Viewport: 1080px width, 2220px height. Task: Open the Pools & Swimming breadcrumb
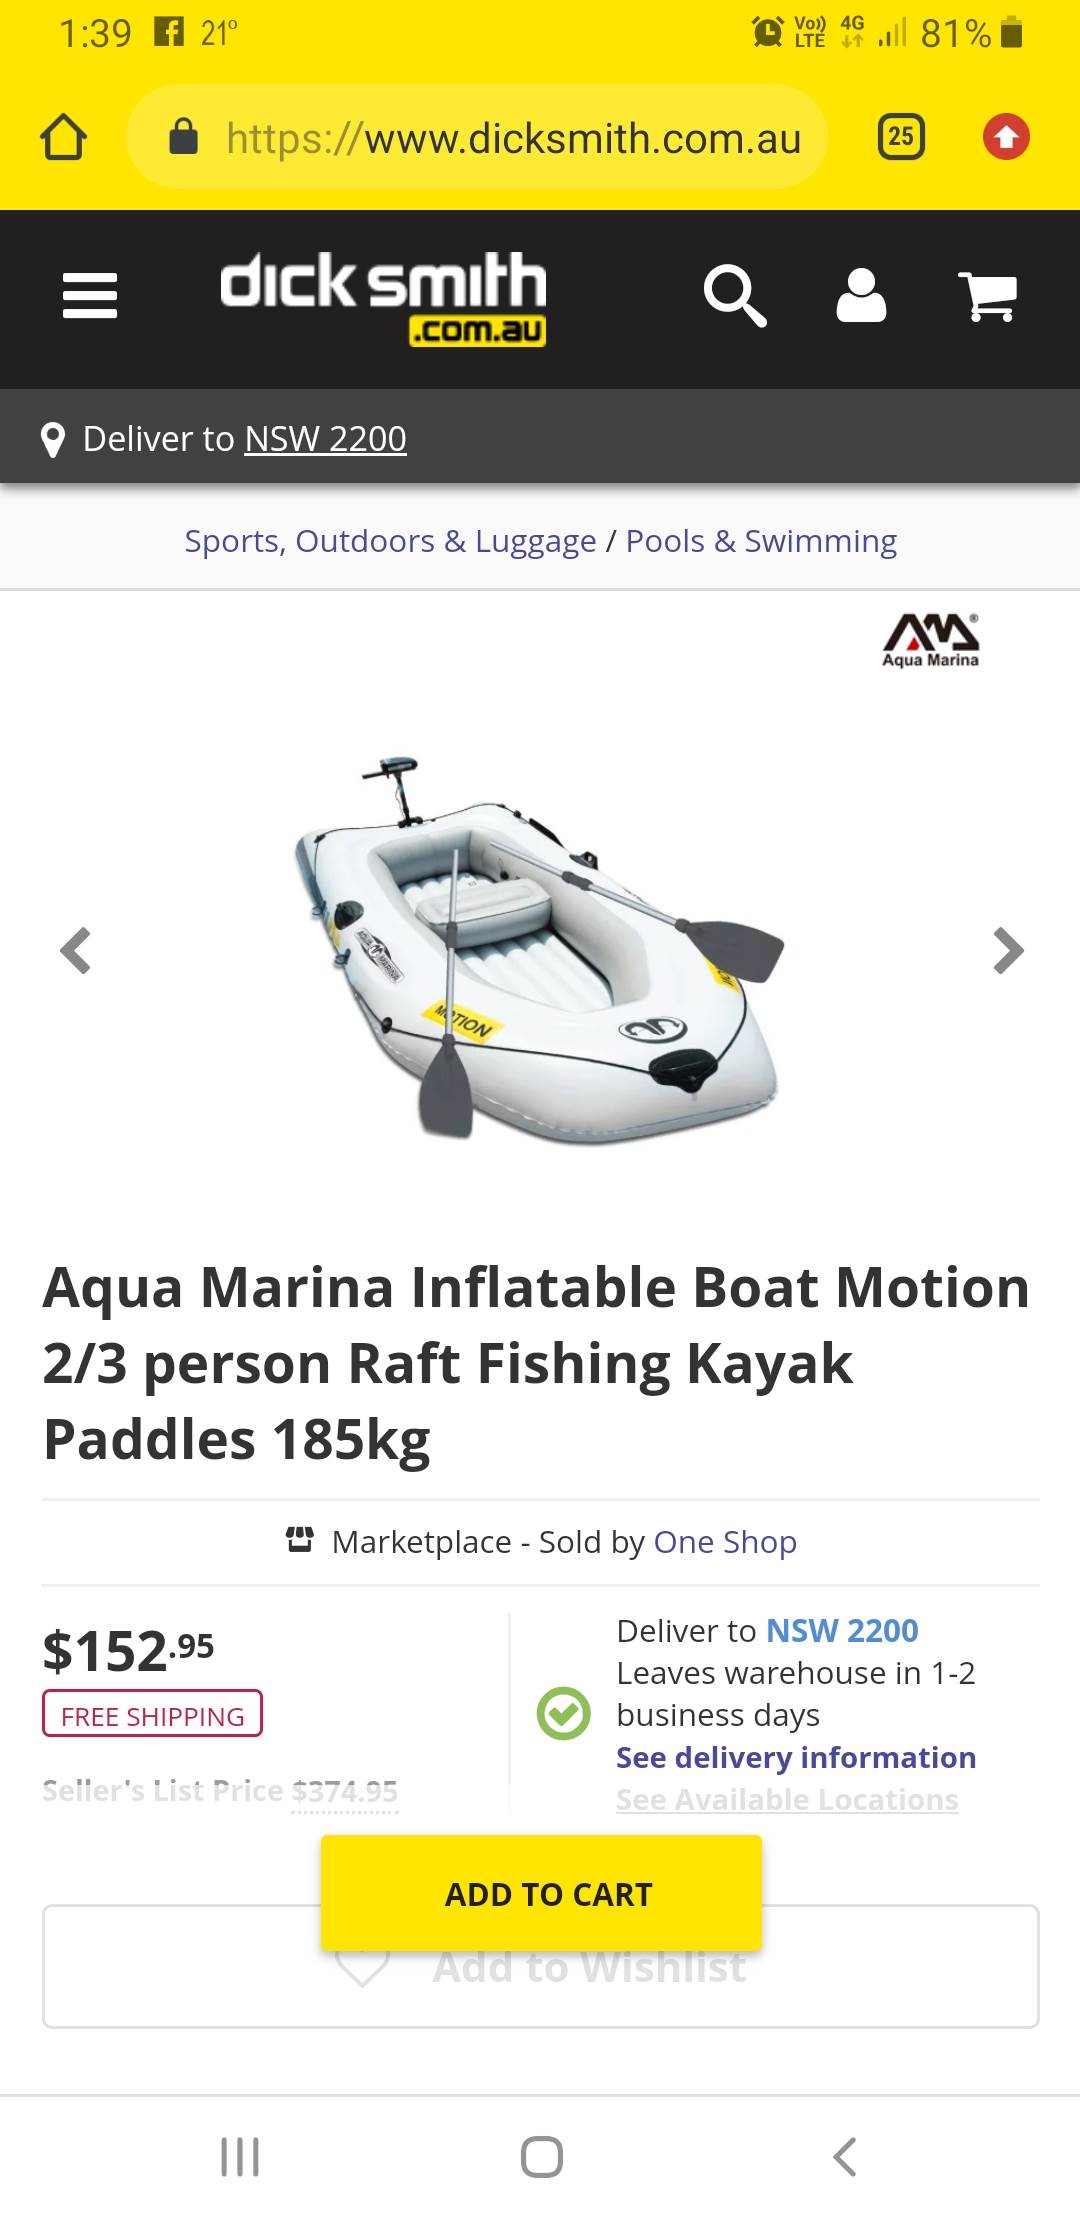(x=761, y=541)
